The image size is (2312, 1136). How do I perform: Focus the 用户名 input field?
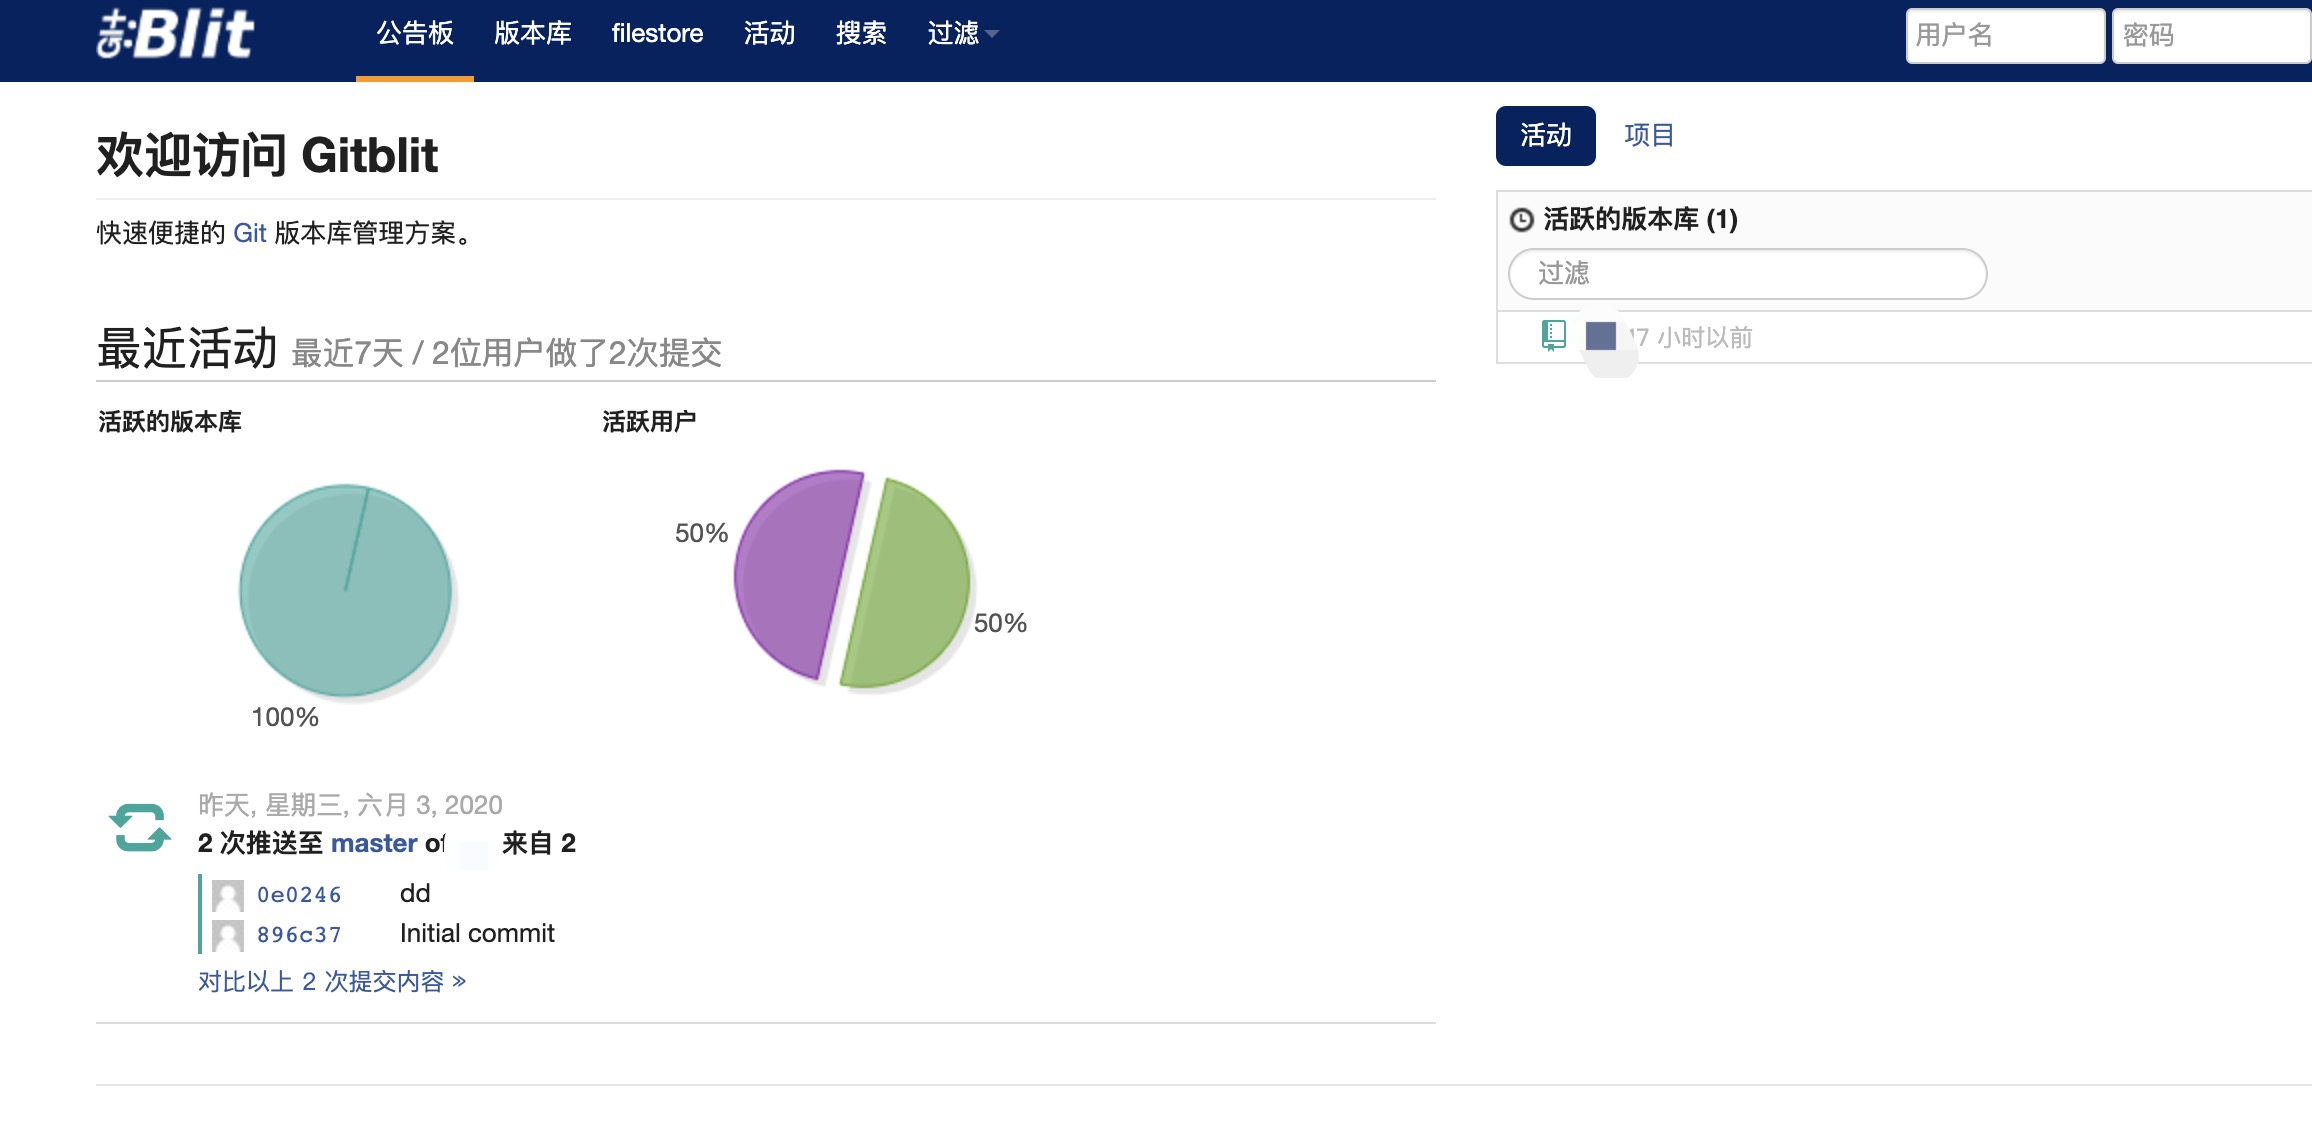click(x=2005, y=36)
